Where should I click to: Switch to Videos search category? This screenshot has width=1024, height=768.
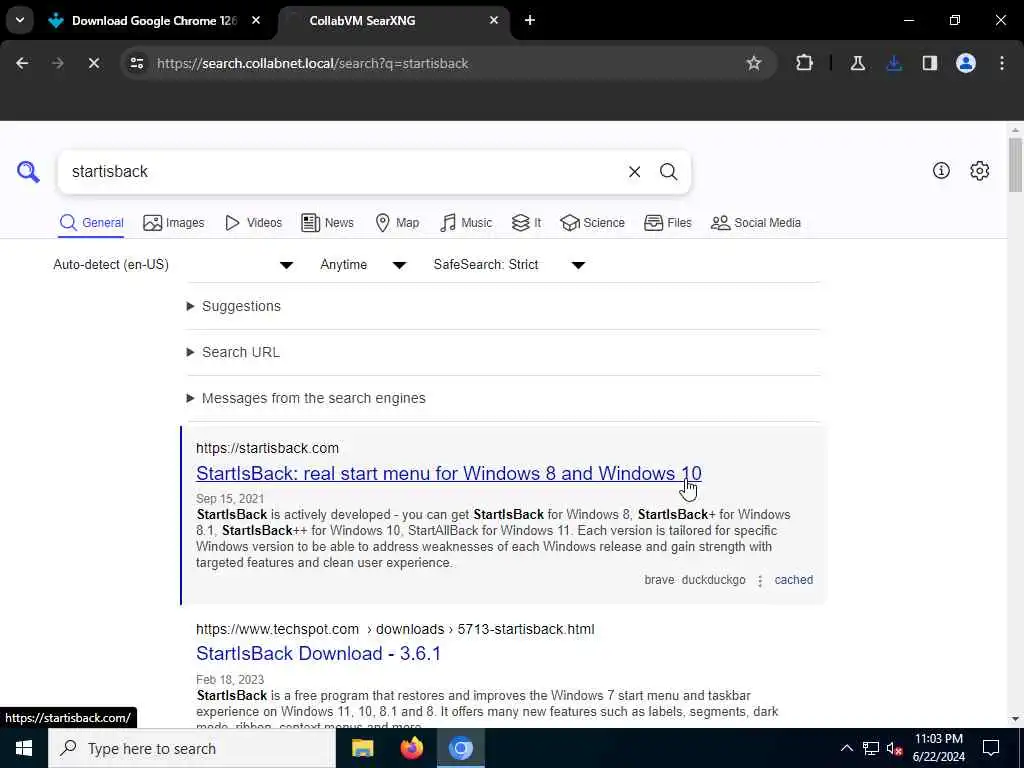click(253, 223)
